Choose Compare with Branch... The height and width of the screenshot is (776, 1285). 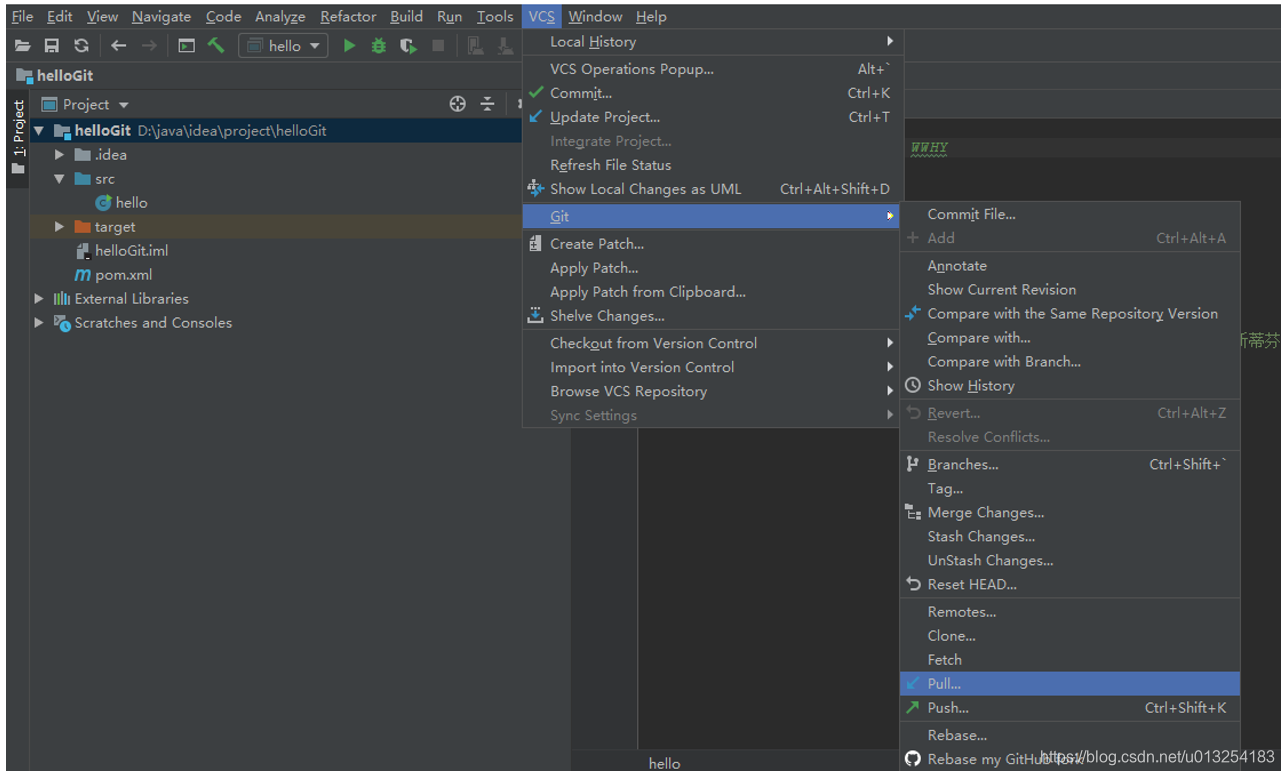pyautogui.click(x=1070, y=362)
